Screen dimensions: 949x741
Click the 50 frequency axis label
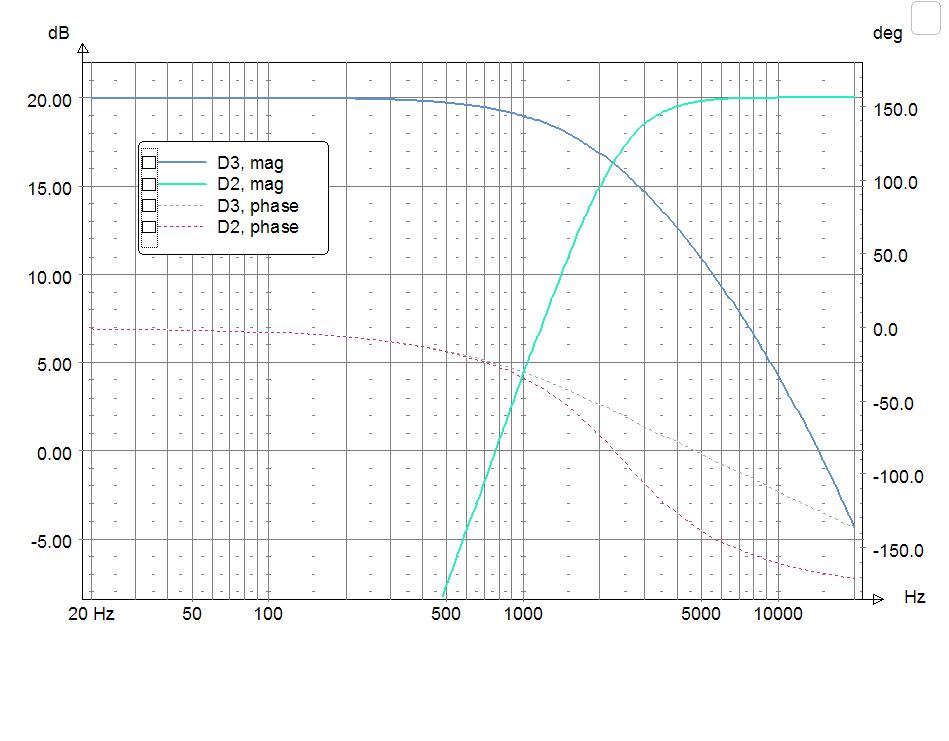point(192,614)
